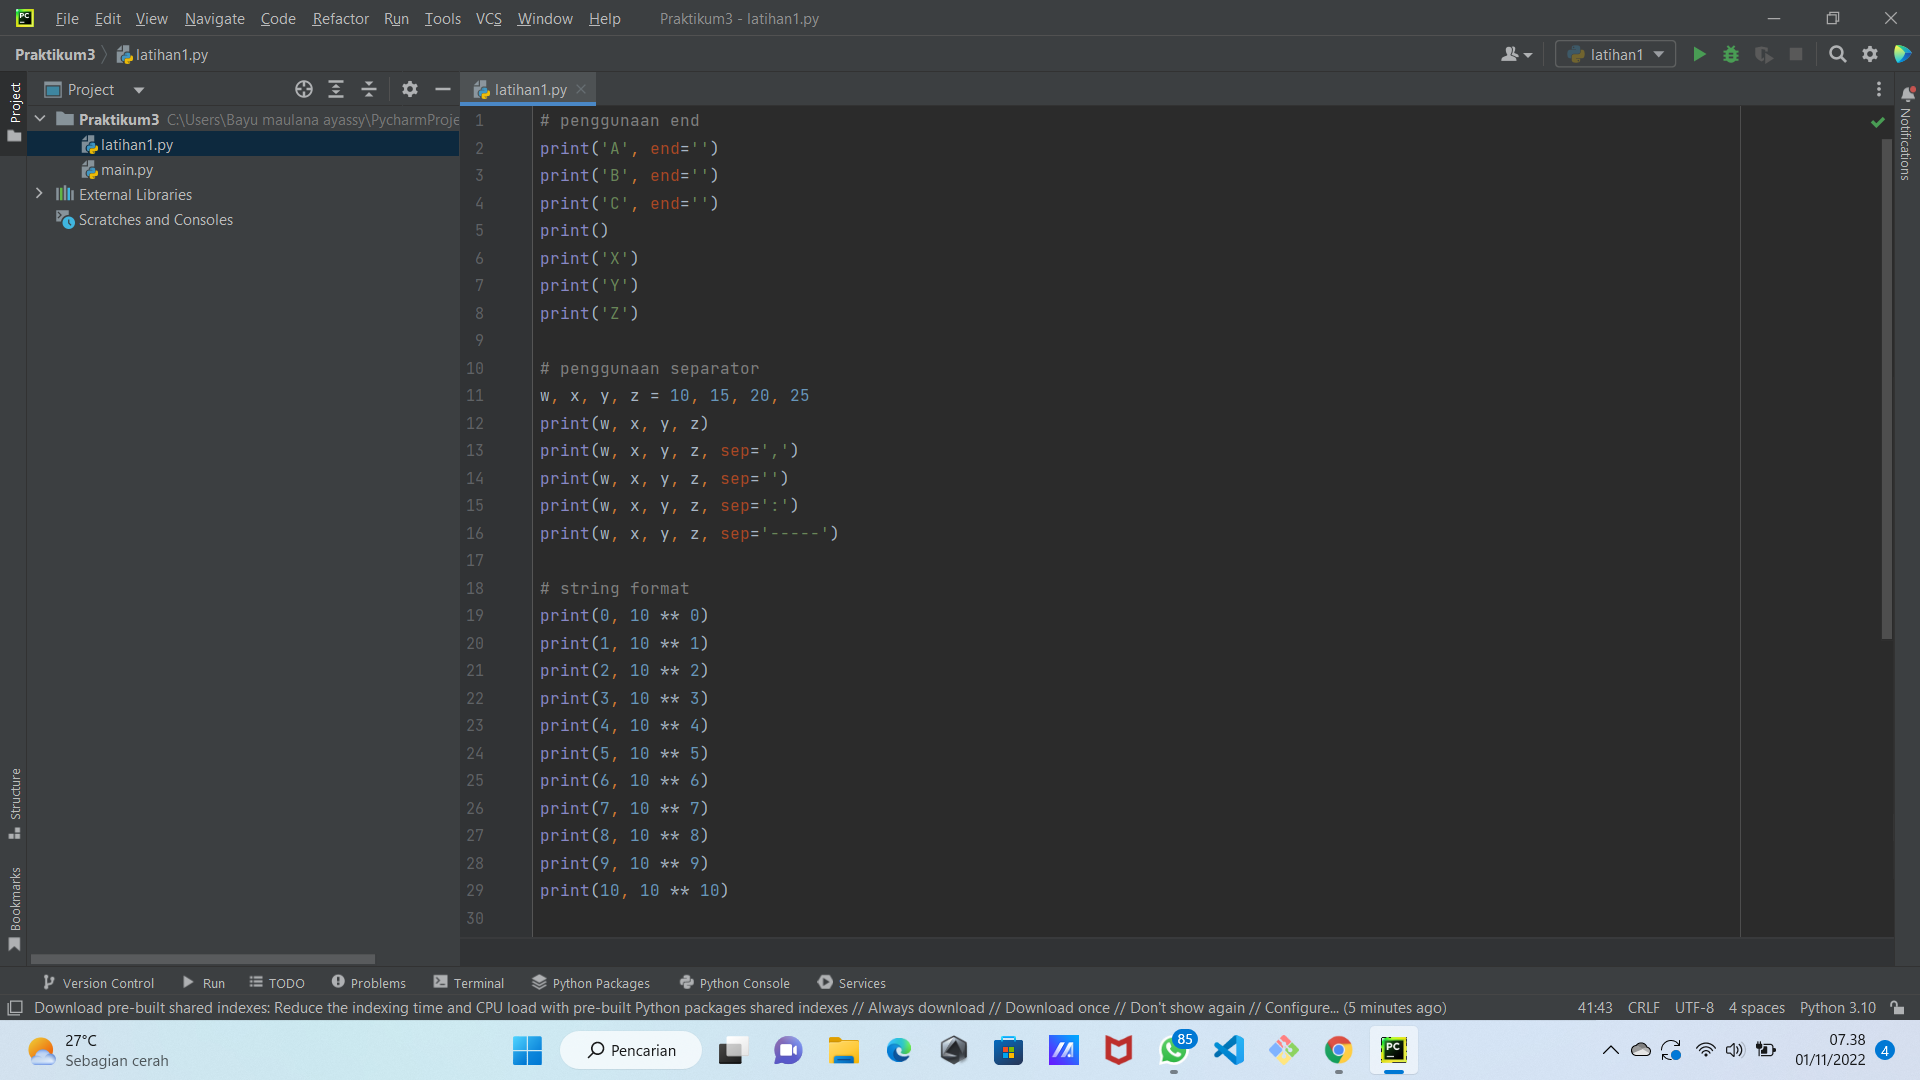Click Select Opened File crosshair in Project panel
The width and height of the screenshot is (1920, 1080).
tap(303, 89)
